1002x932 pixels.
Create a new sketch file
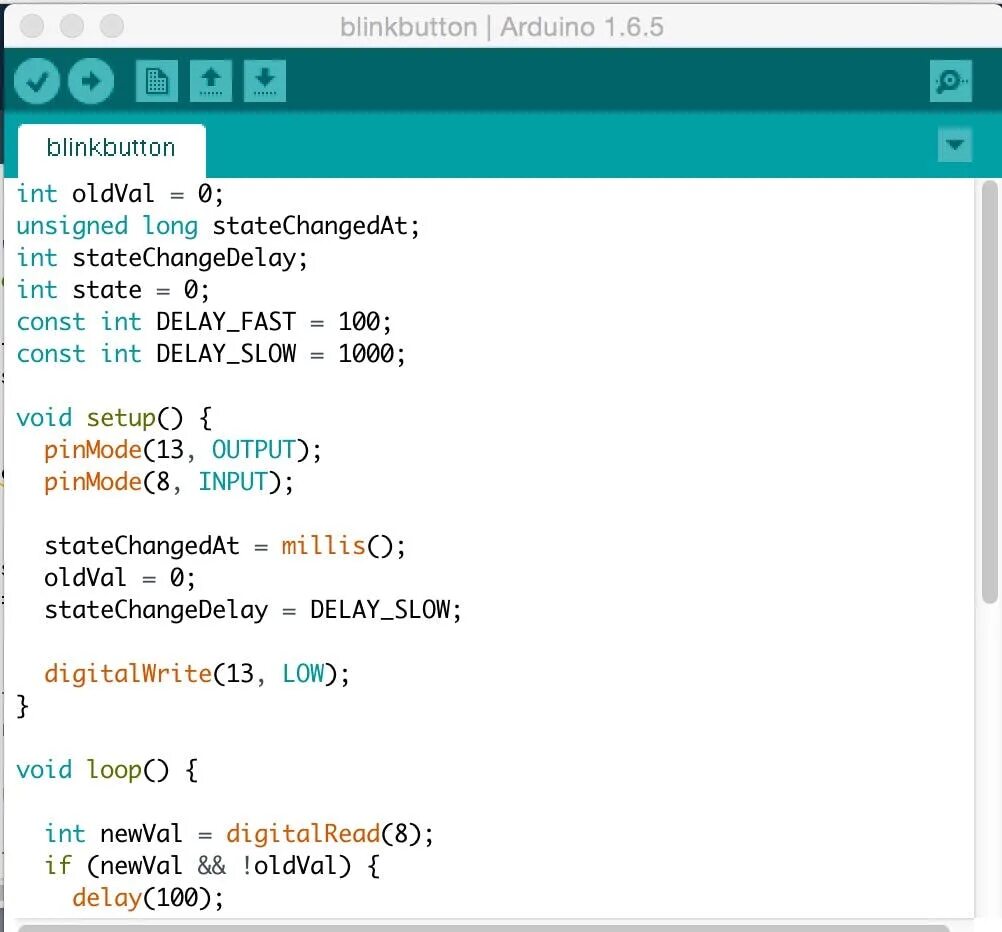157,81
